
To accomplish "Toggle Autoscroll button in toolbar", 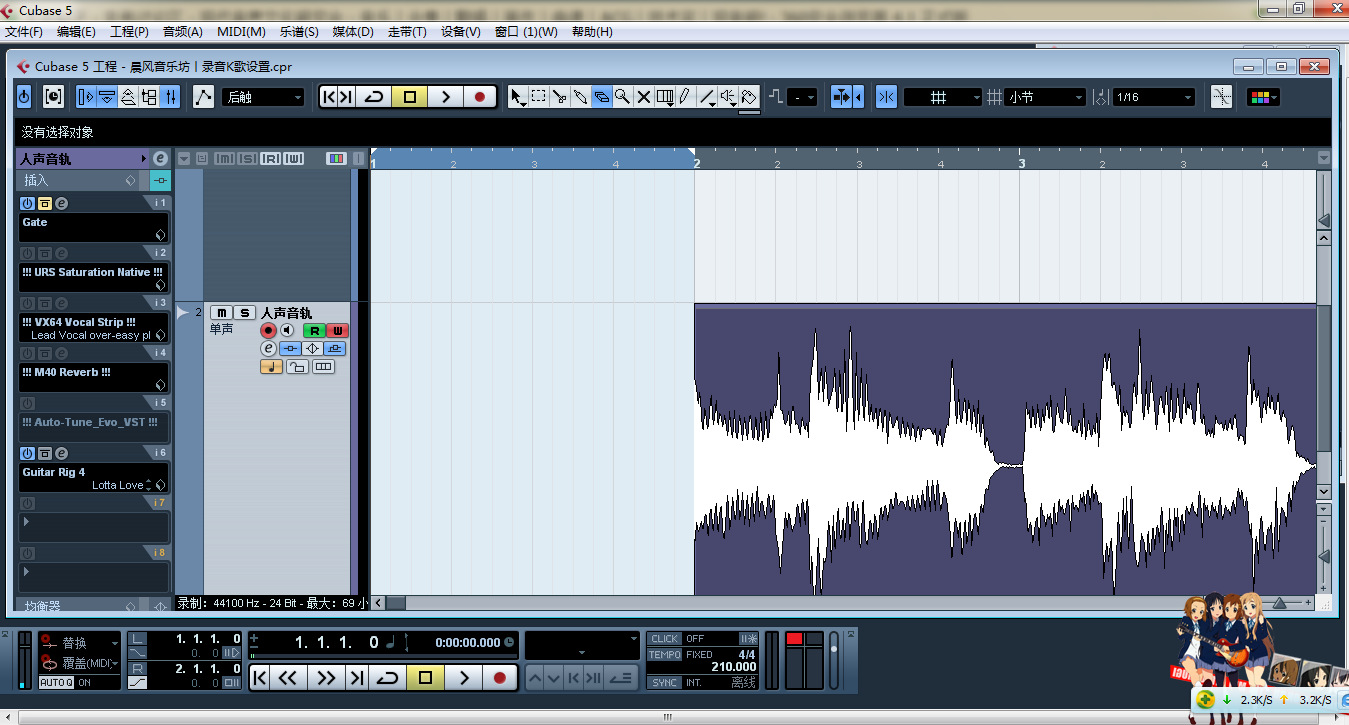I will pyautogui.click(x=839, y=97).
